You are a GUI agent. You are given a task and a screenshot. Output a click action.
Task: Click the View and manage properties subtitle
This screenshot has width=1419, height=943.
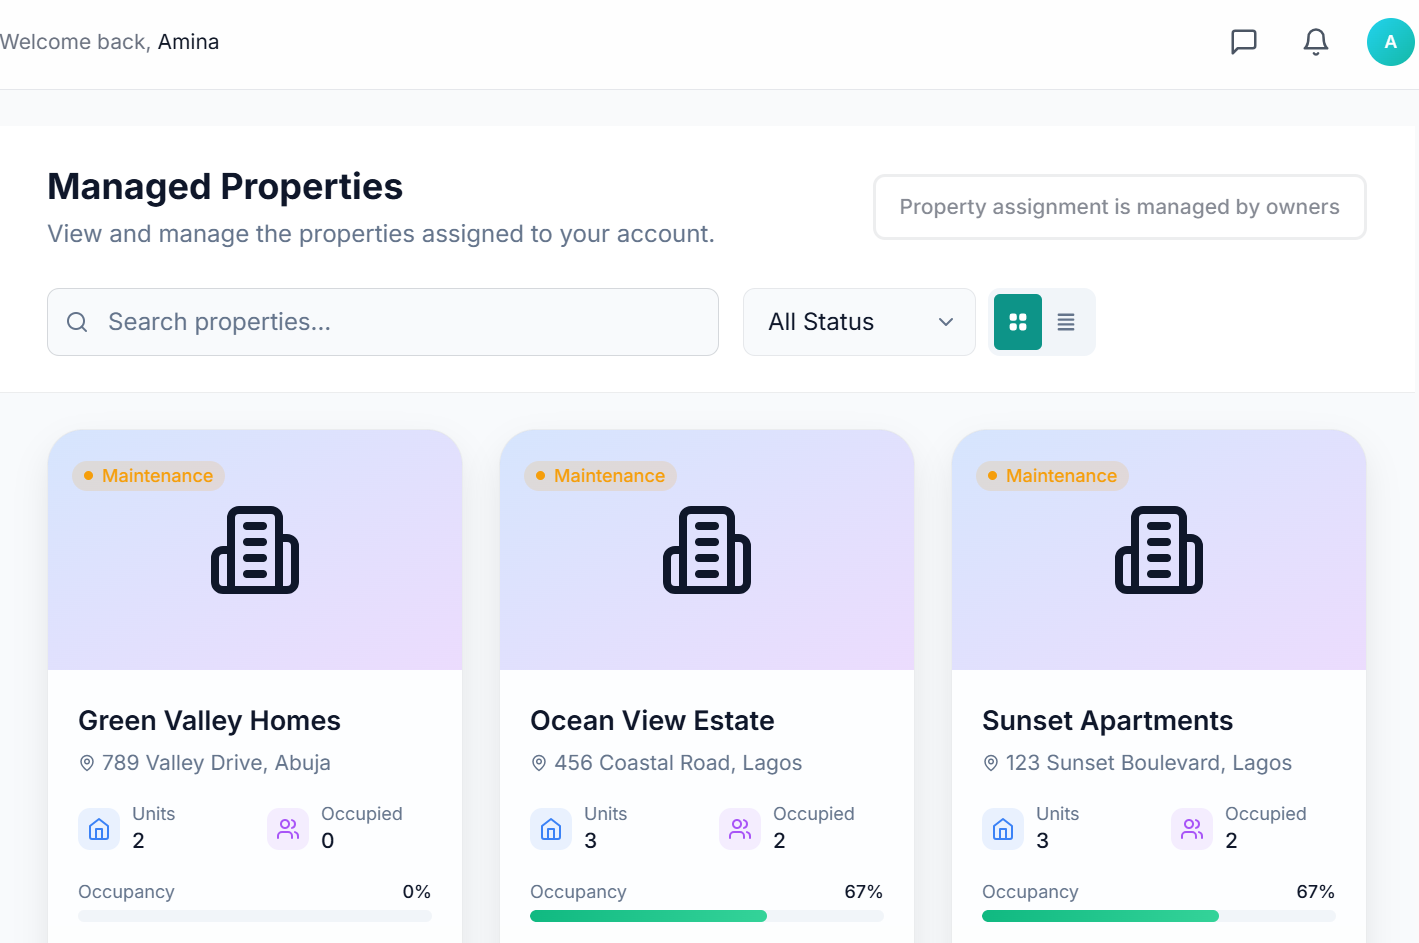tap(381, 234)
